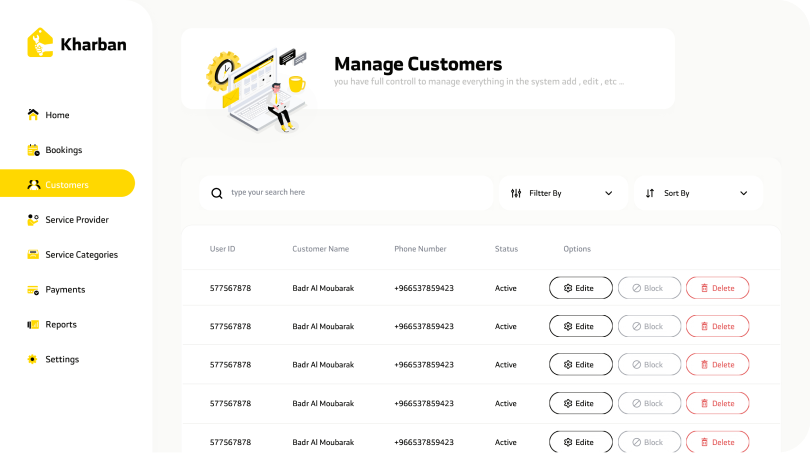Block the customer in second row
The height and width of the screenshot is (453, 811).
coord(649,326)
